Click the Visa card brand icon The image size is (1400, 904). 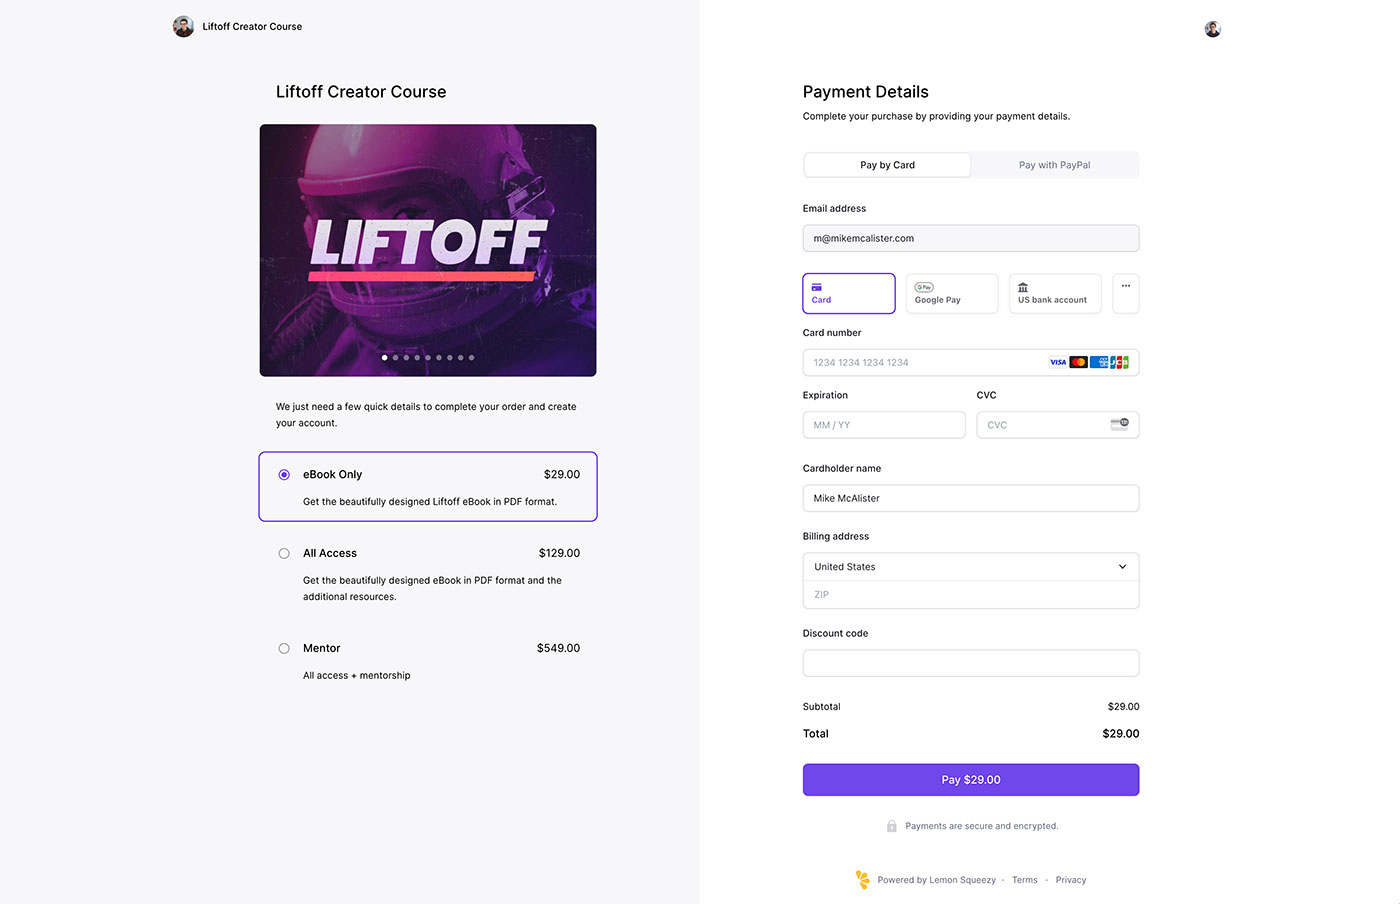1057,362
